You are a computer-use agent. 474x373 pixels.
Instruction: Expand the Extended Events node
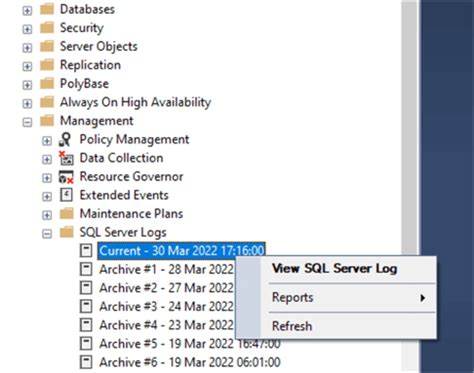pos(47,197)
